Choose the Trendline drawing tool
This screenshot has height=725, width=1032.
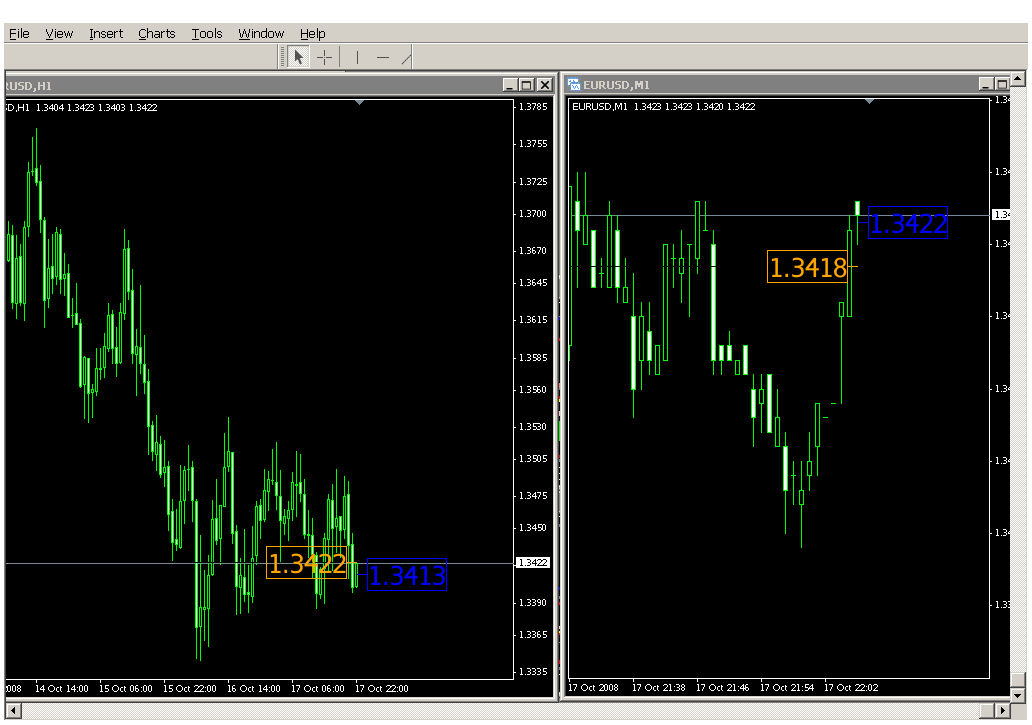coord(406,57)
